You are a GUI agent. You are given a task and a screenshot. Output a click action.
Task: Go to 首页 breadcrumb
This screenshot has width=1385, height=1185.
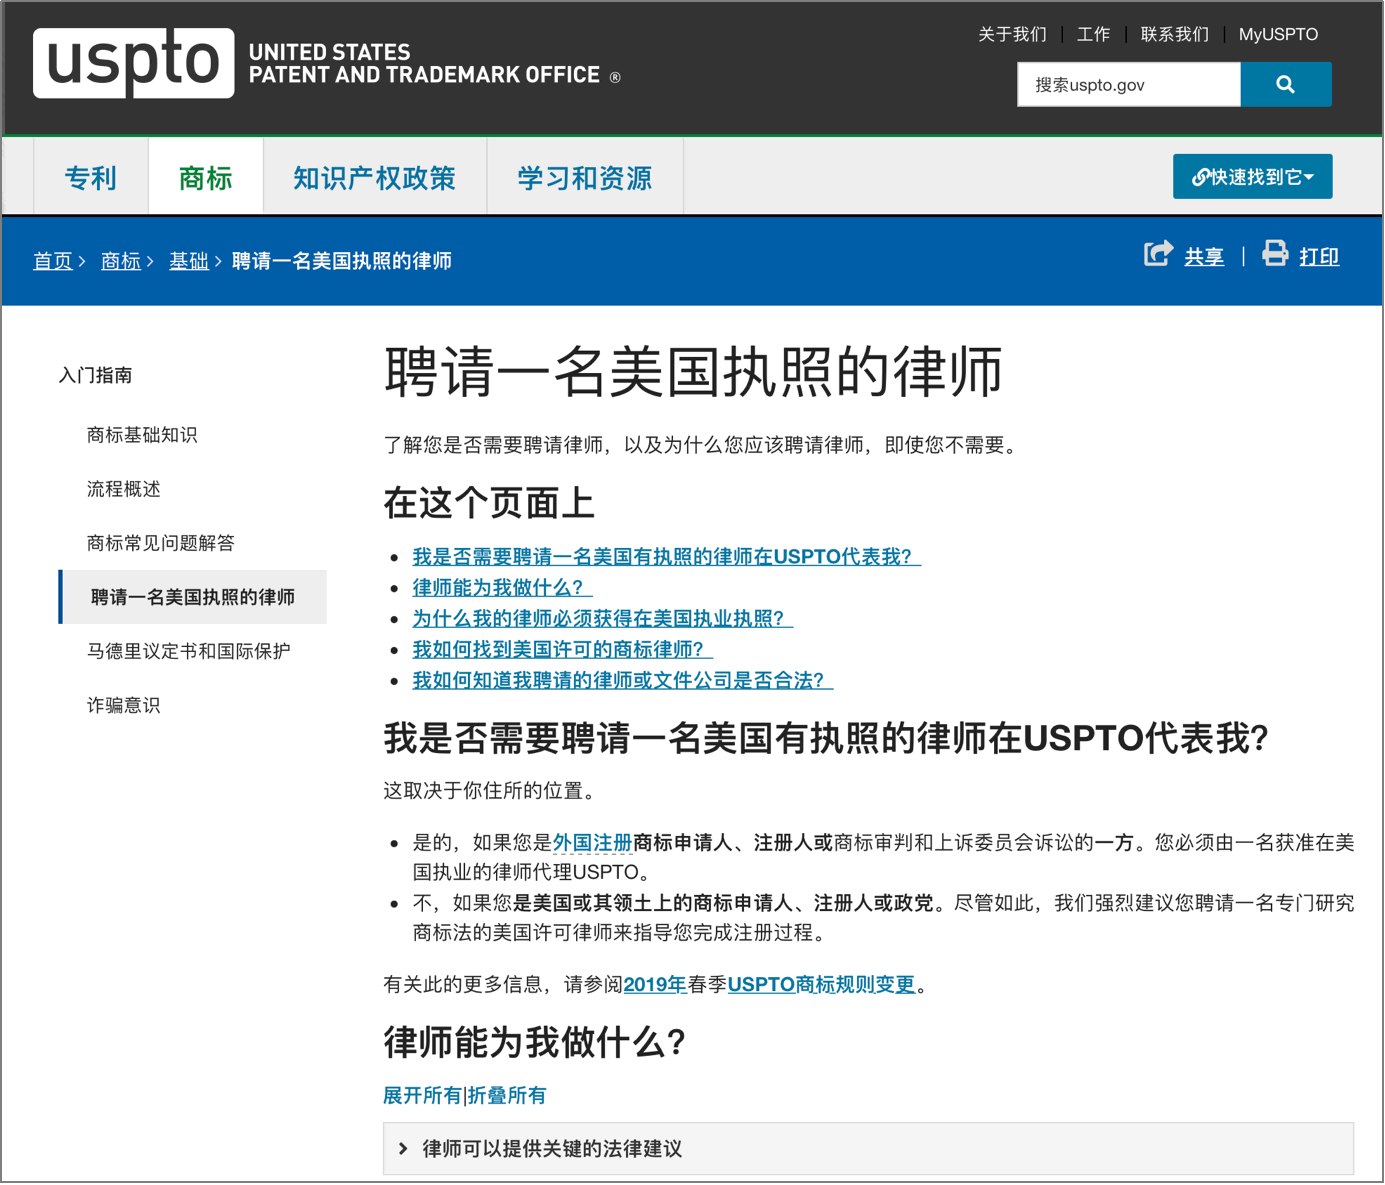[x=53, y=261]
